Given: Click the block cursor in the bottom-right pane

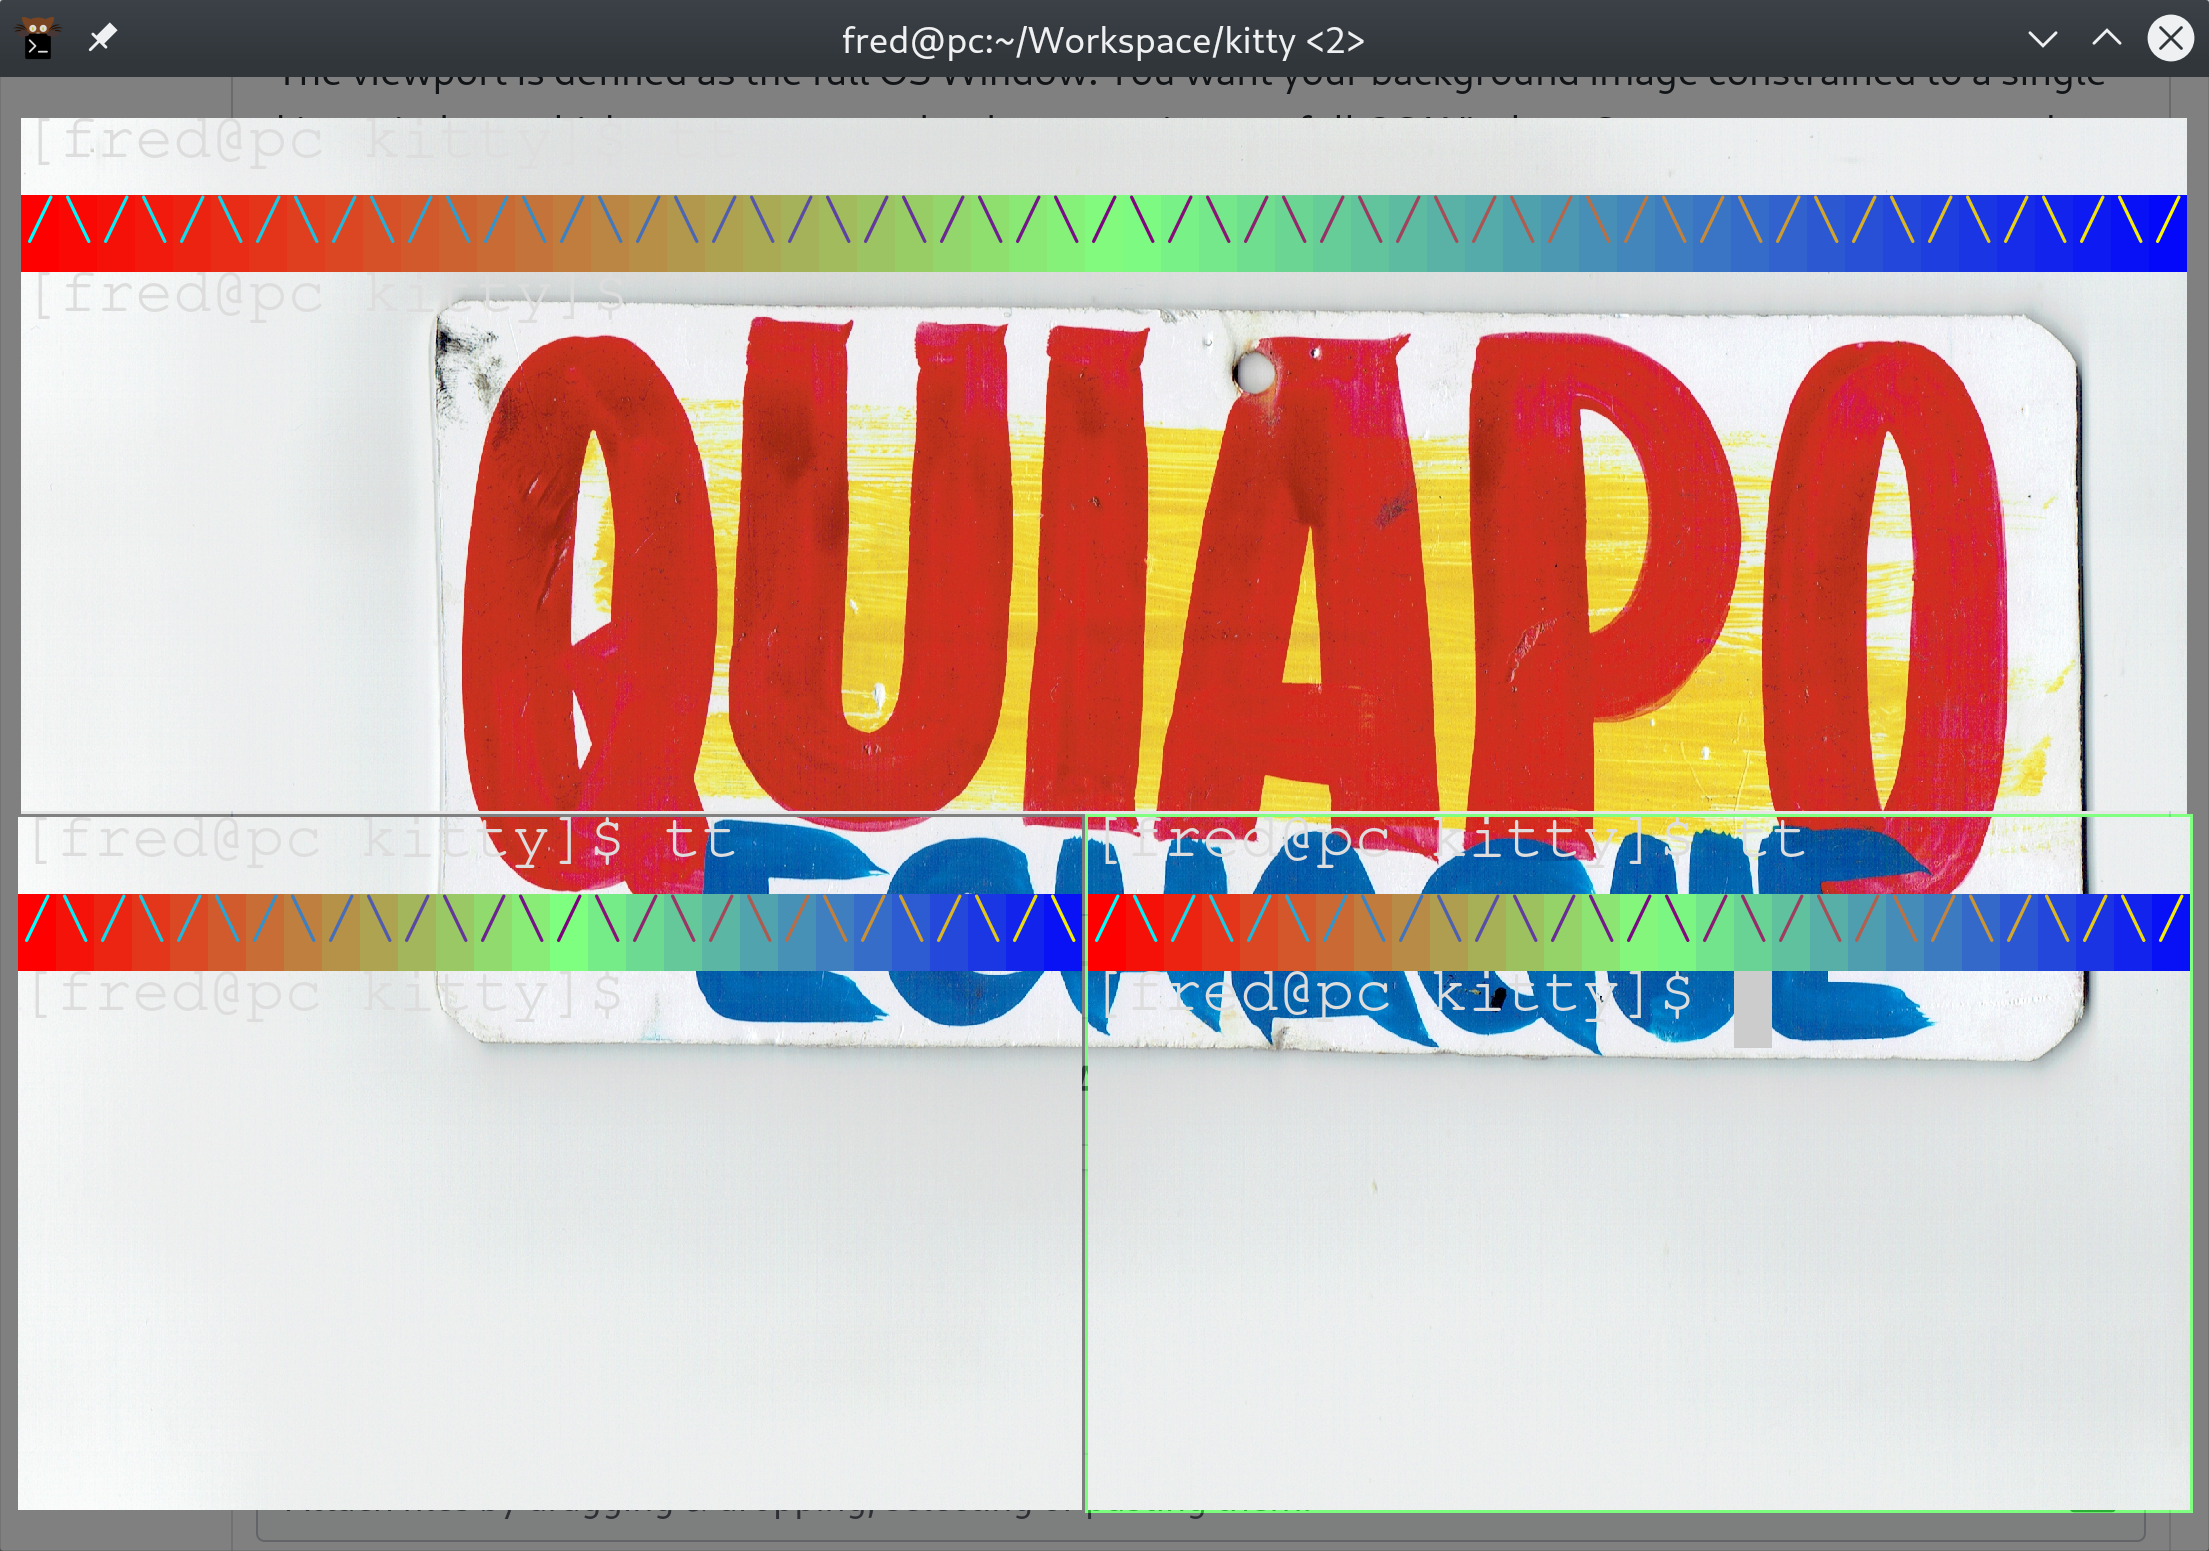Looking at the screenshot, I should coord(1752,1009).
